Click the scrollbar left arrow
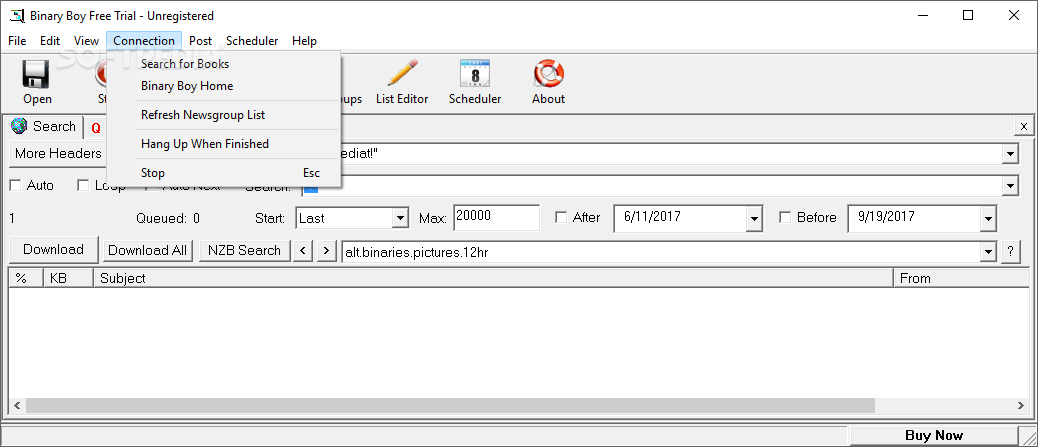Viewport: 1038px width, 447px height. click(x=17, y=405)
